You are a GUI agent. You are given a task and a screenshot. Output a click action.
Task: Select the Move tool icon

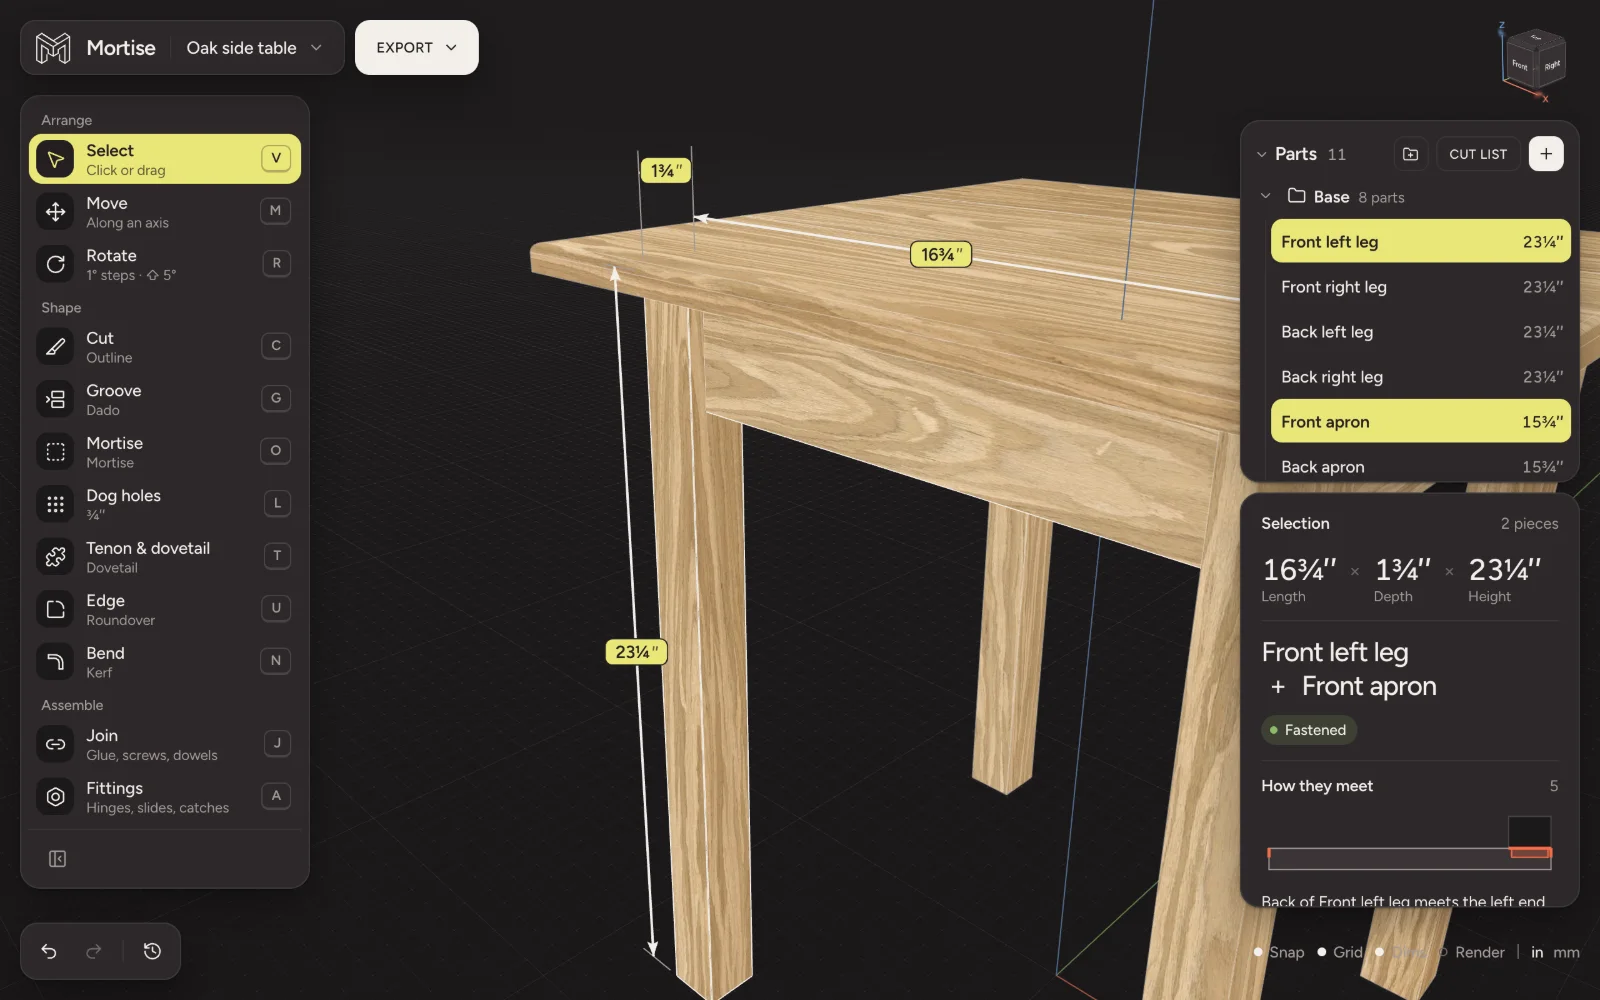[x=56, y=212]
